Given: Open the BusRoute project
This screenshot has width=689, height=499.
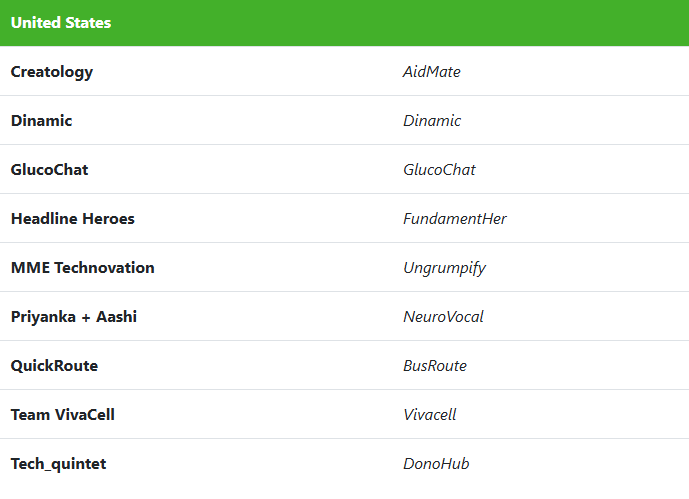Looking at the screenshot, I should coord(435,366).
